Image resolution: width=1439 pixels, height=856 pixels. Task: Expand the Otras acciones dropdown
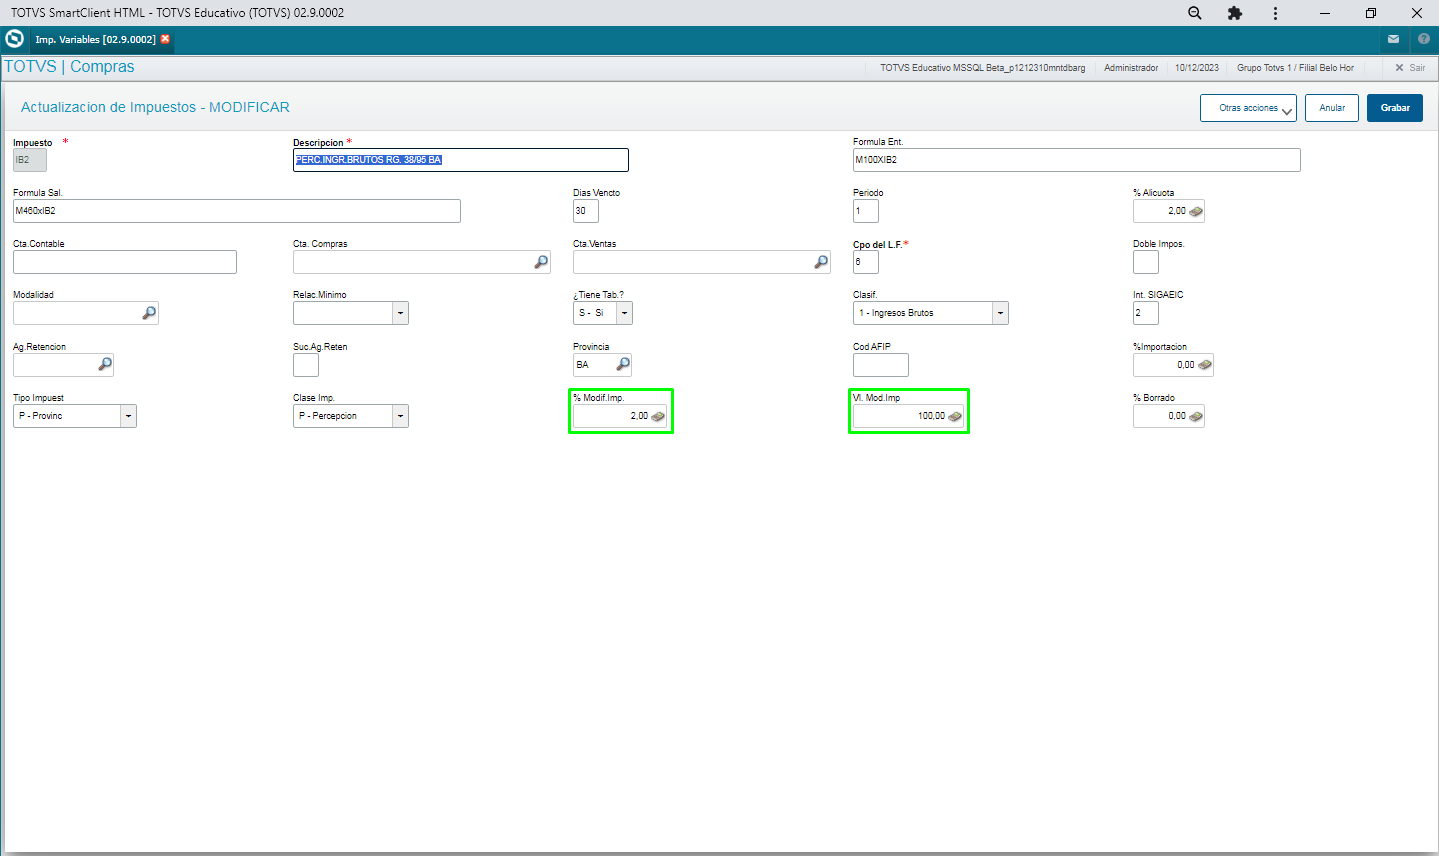[x=1248, y=108]
